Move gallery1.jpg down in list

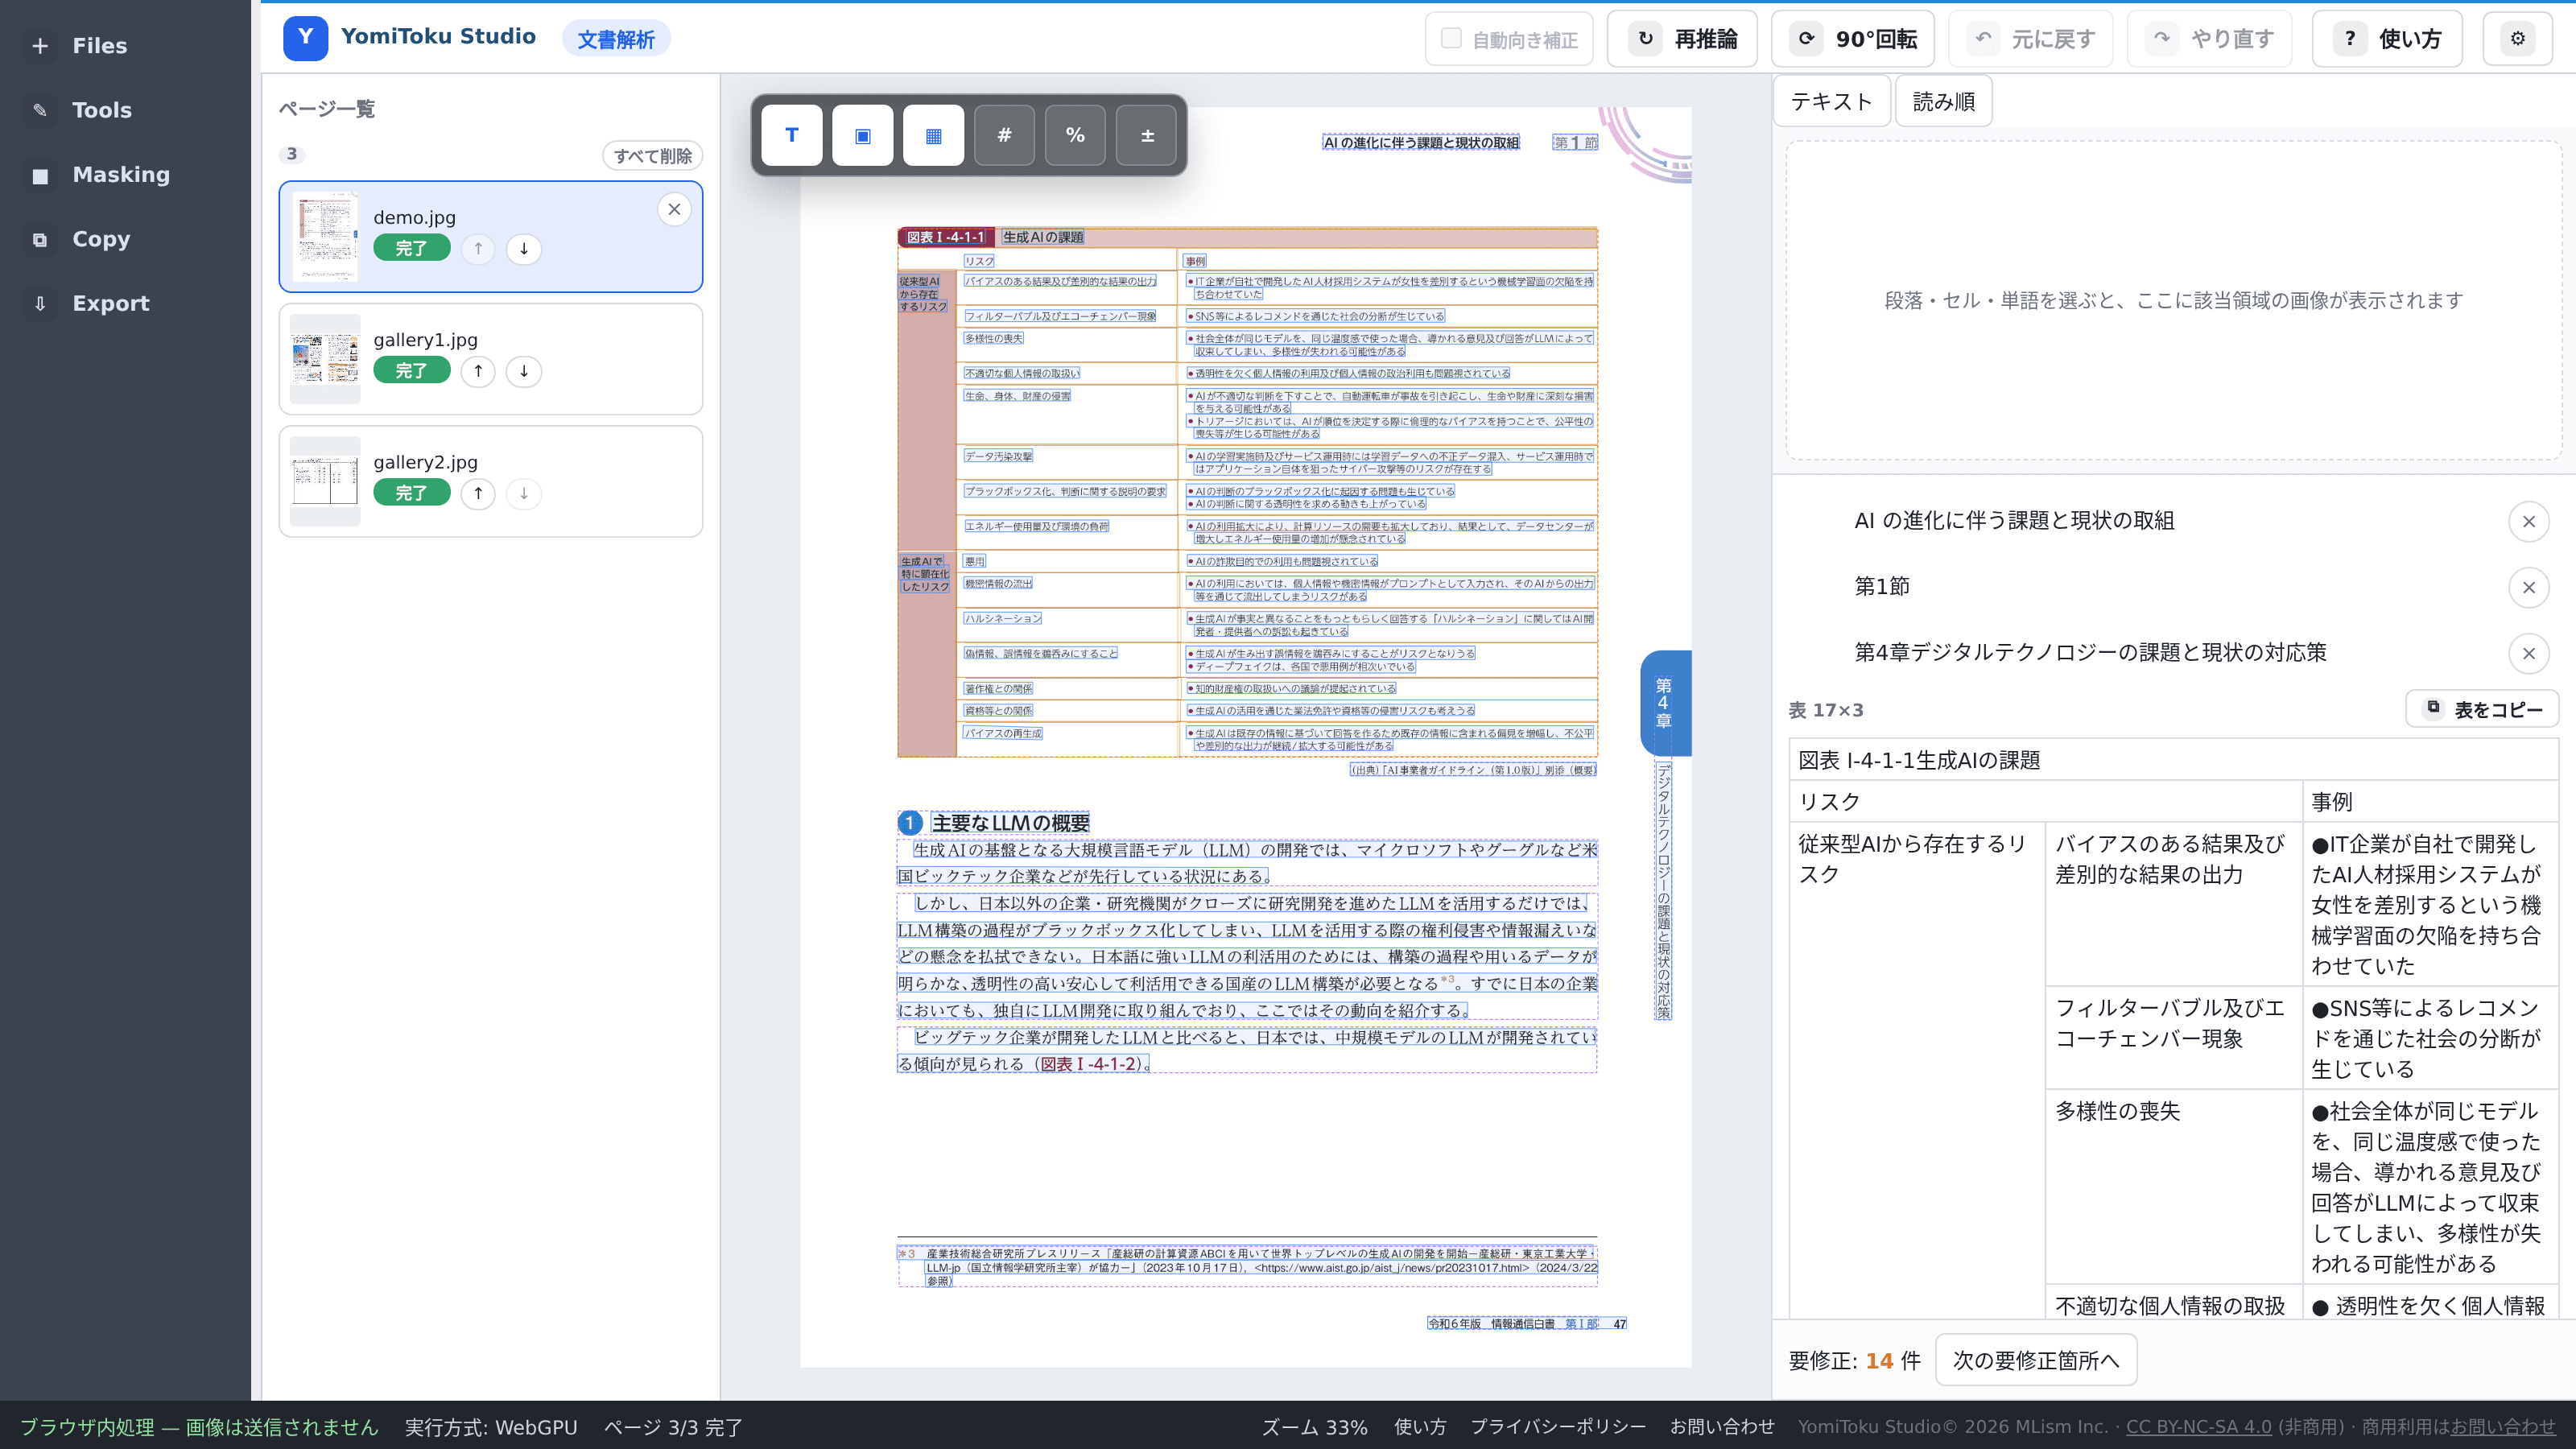coord(523,371)
